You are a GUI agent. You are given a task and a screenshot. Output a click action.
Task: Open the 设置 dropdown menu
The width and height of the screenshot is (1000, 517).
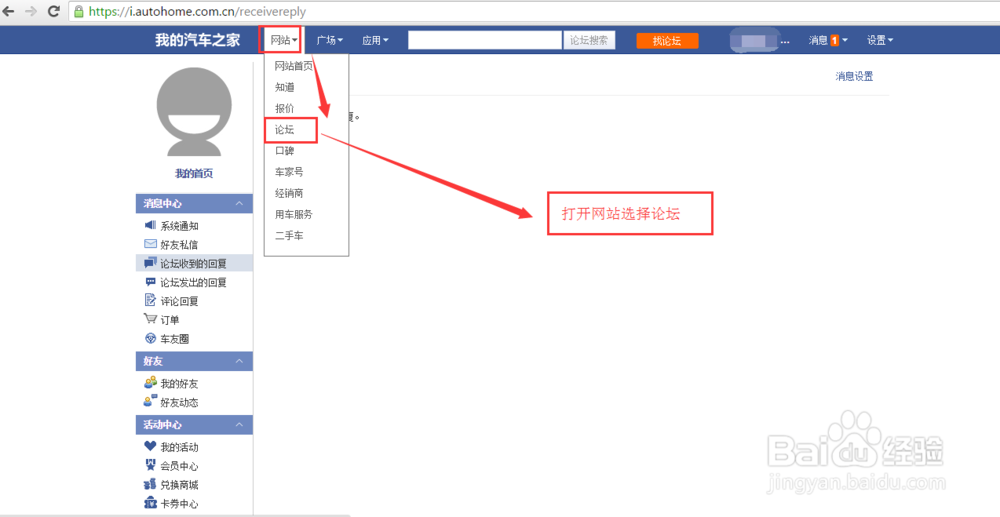(x=879, y=40)
